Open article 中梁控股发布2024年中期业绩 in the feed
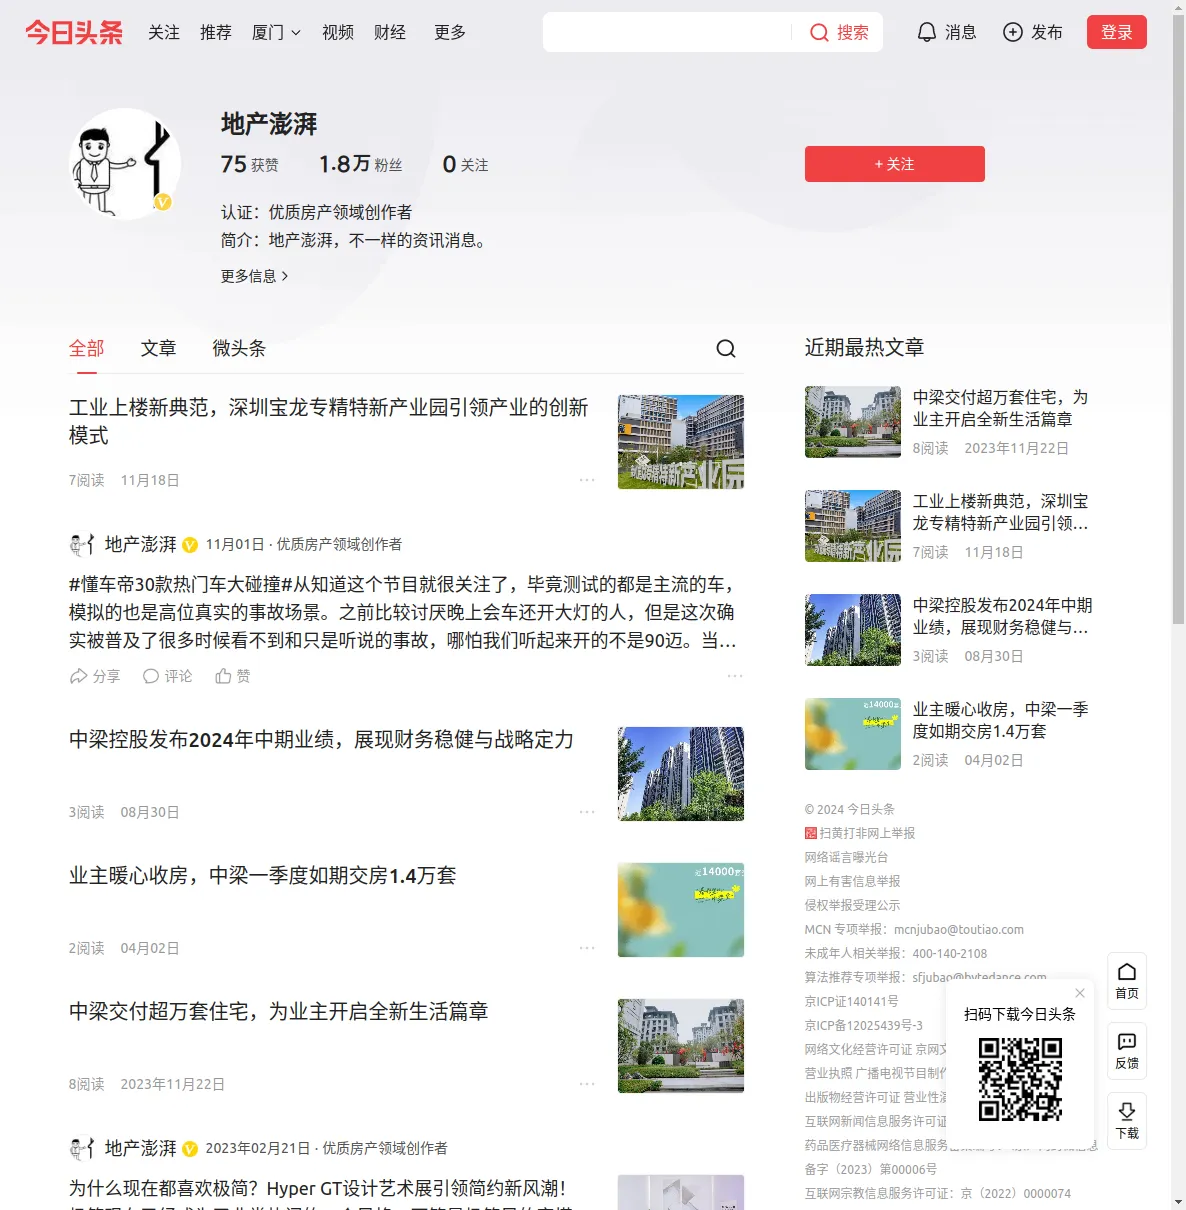This screenshot has width=1186, height=1210. pyautogui.click(x=321, y=740)
